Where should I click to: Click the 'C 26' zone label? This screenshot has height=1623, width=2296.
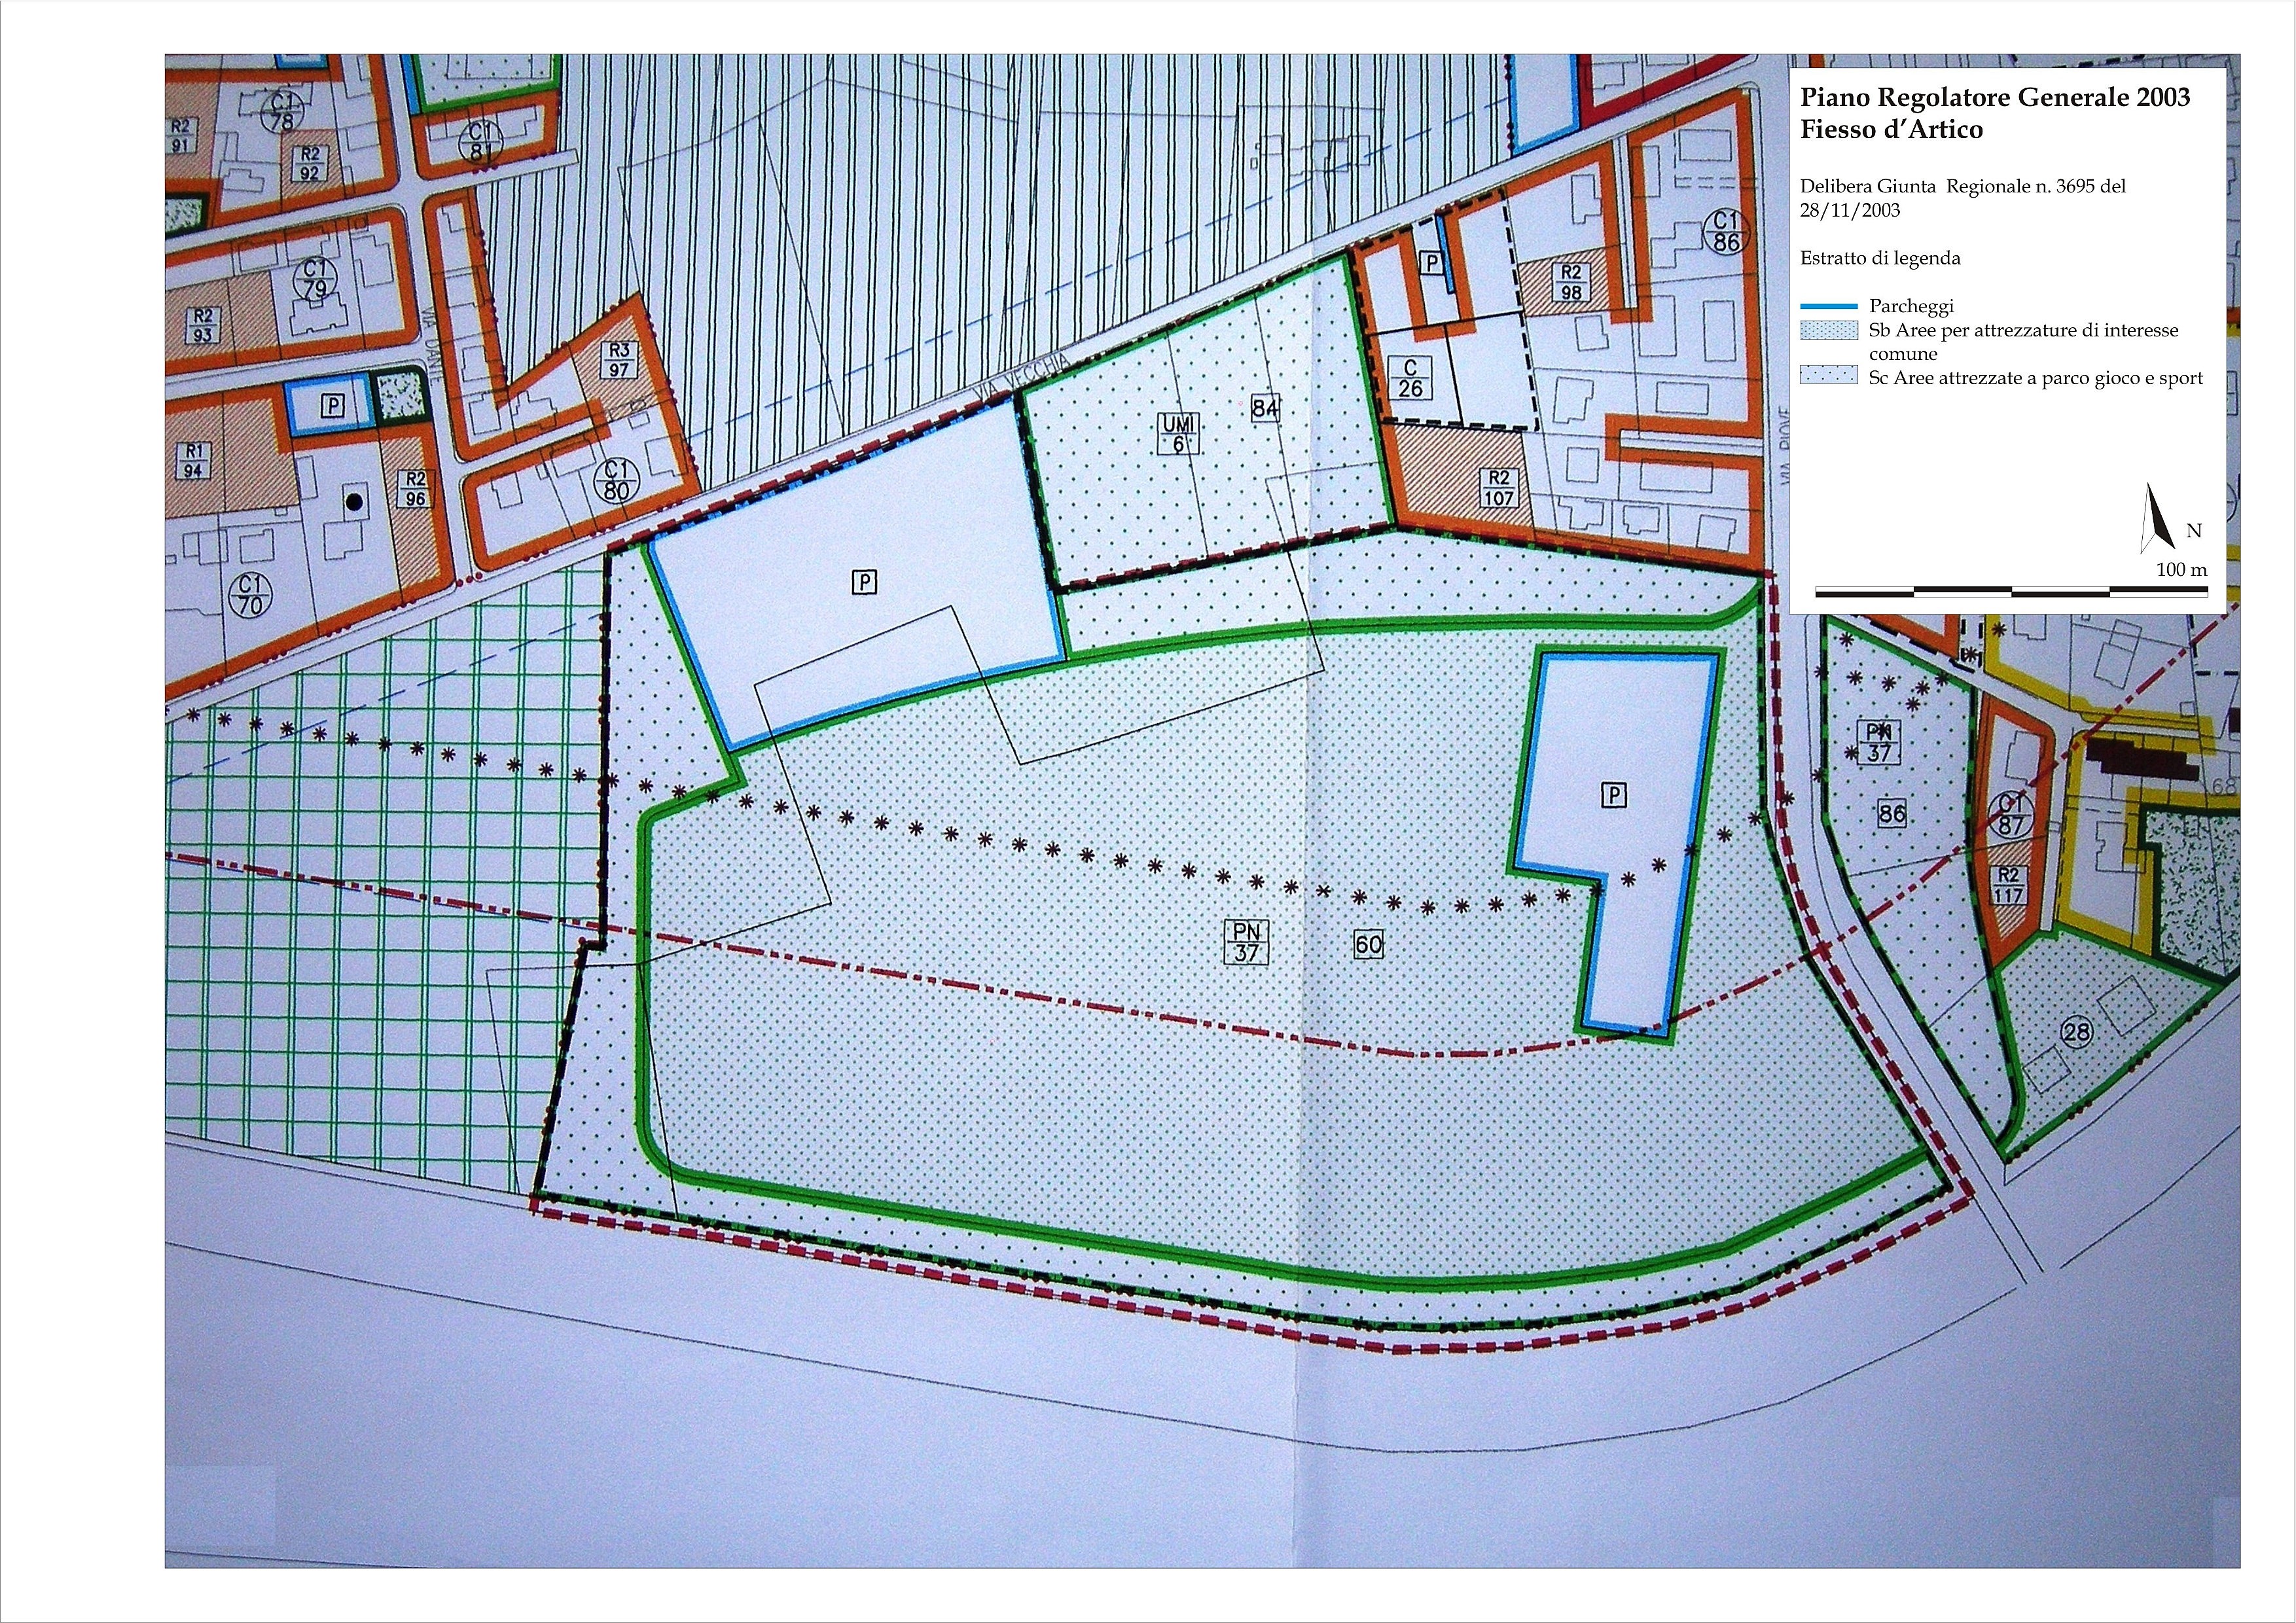tap(1410, 379)
